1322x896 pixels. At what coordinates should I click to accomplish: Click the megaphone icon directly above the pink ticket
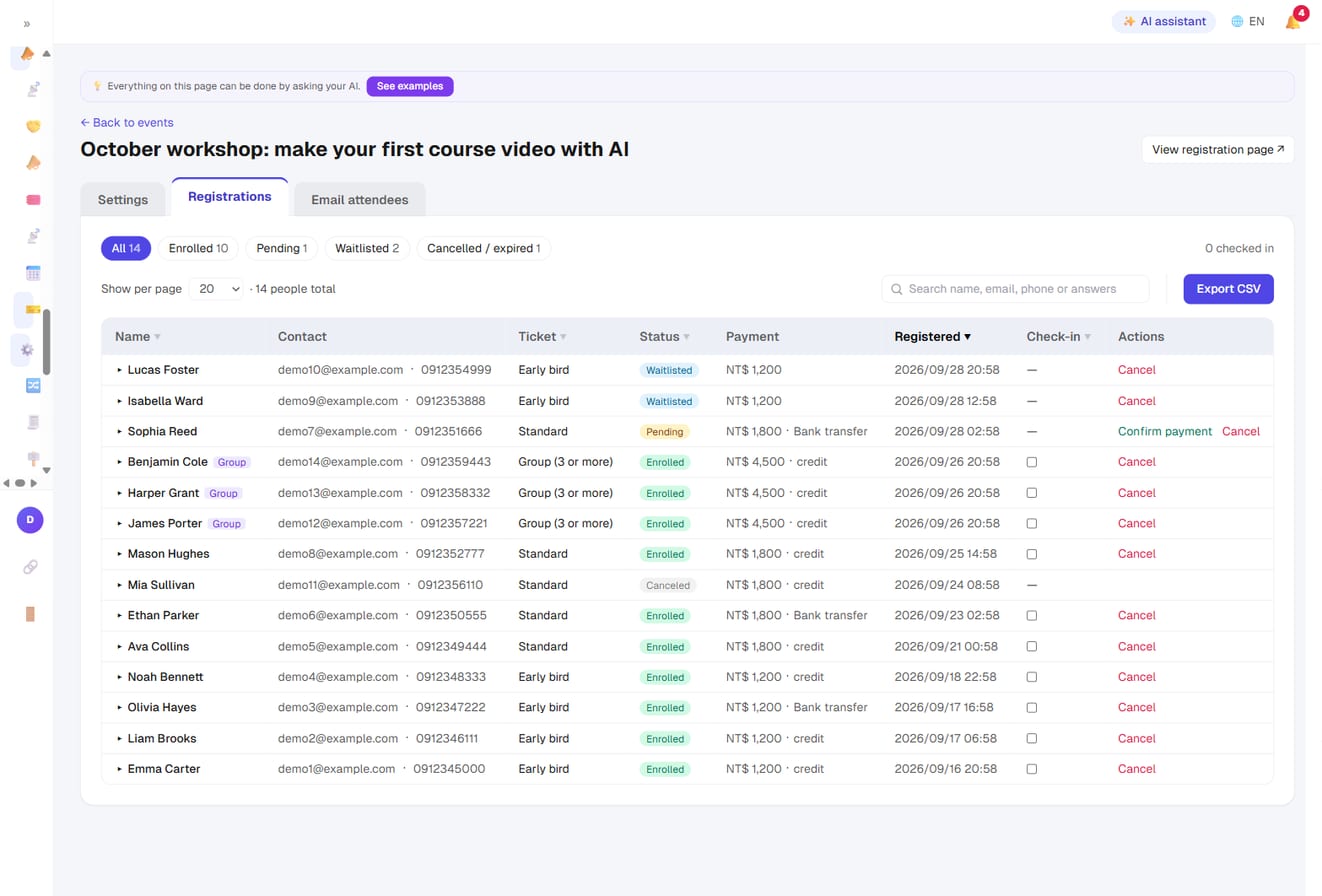tap(33, 163)
